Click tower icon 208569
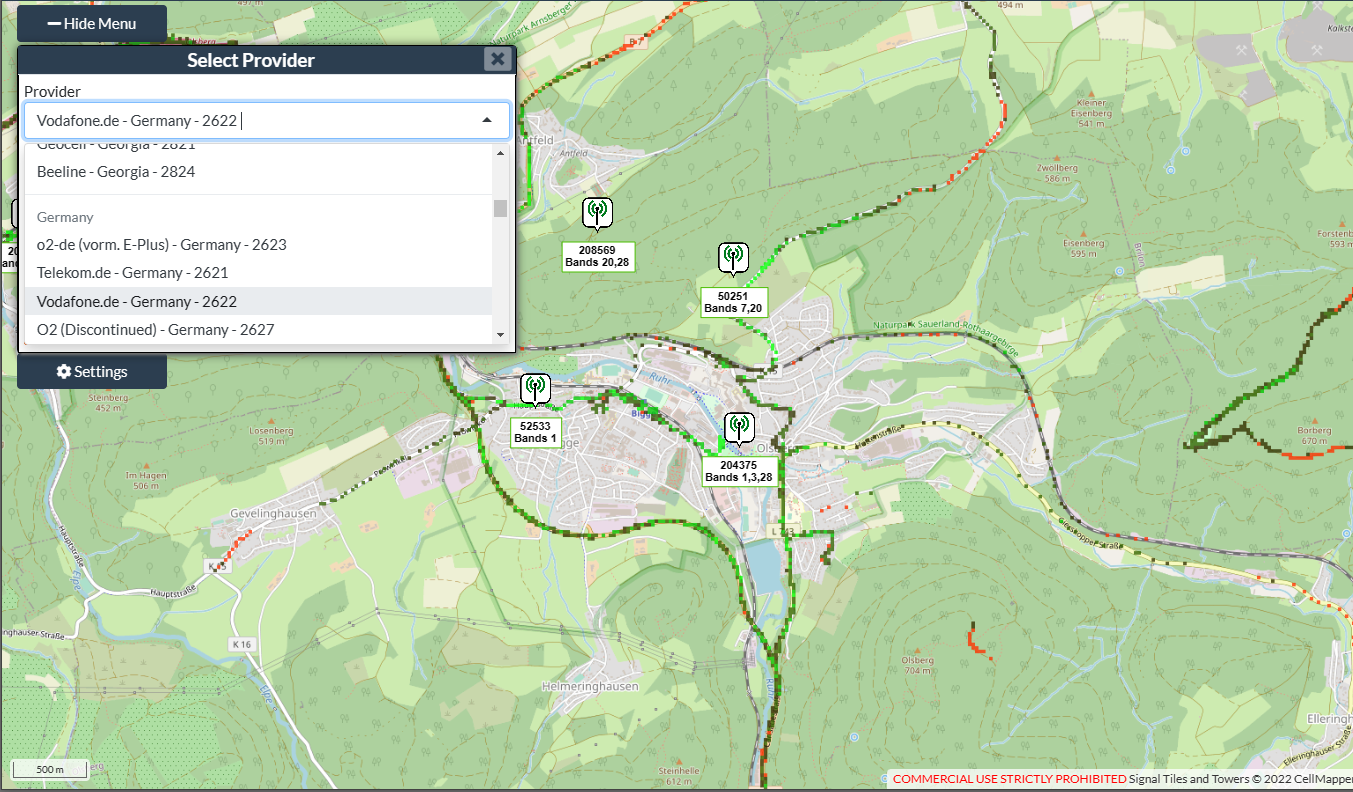The image size is (1353, 792). tap(597, 214)
